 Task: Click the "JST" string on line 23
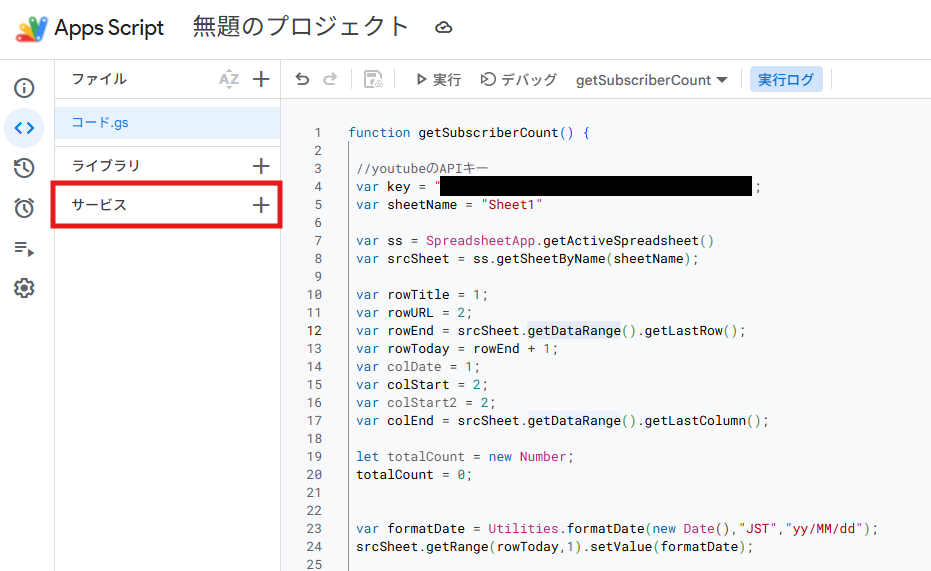758,529
